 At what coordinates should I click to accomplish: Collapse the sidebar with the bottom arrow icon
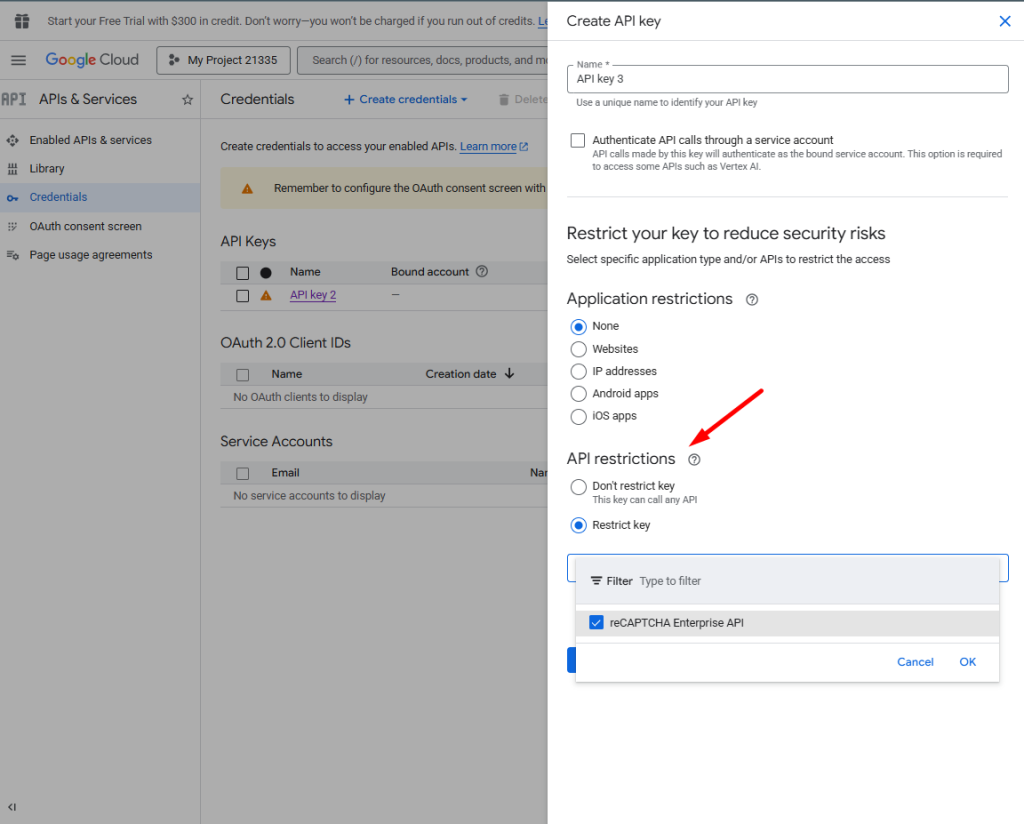[12, 807]
